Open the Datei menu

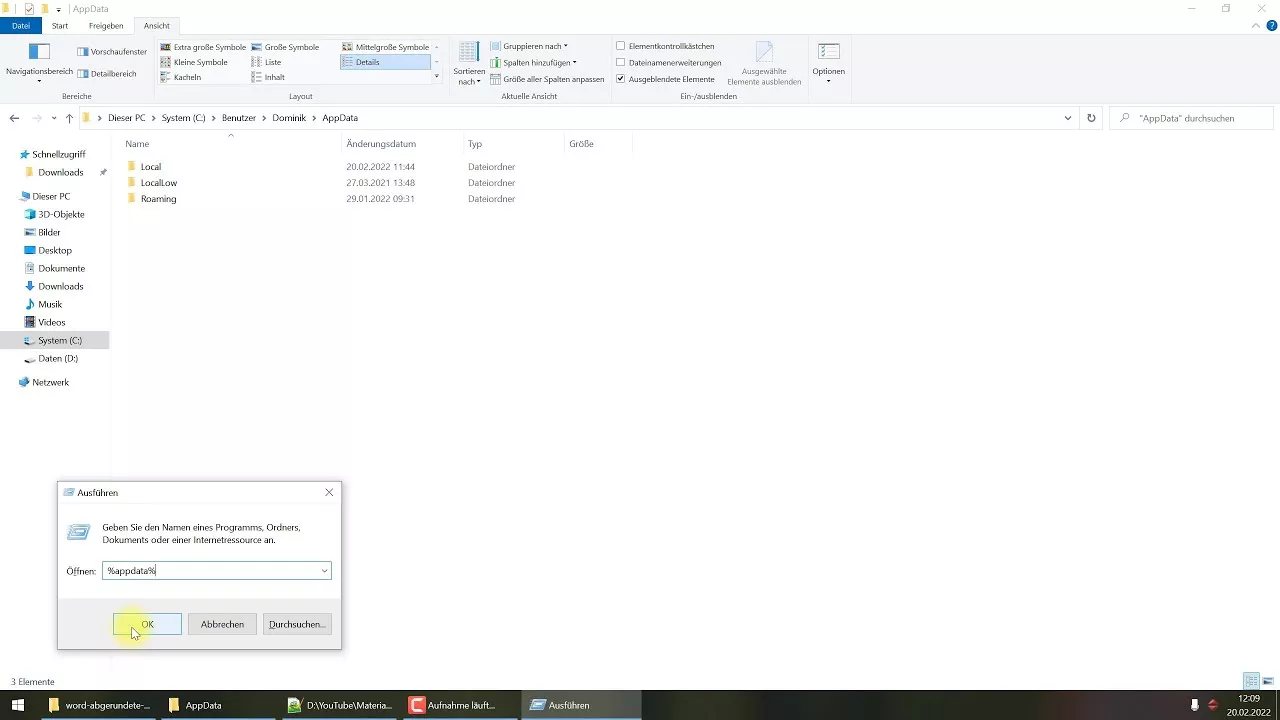(x=20, y=25)
